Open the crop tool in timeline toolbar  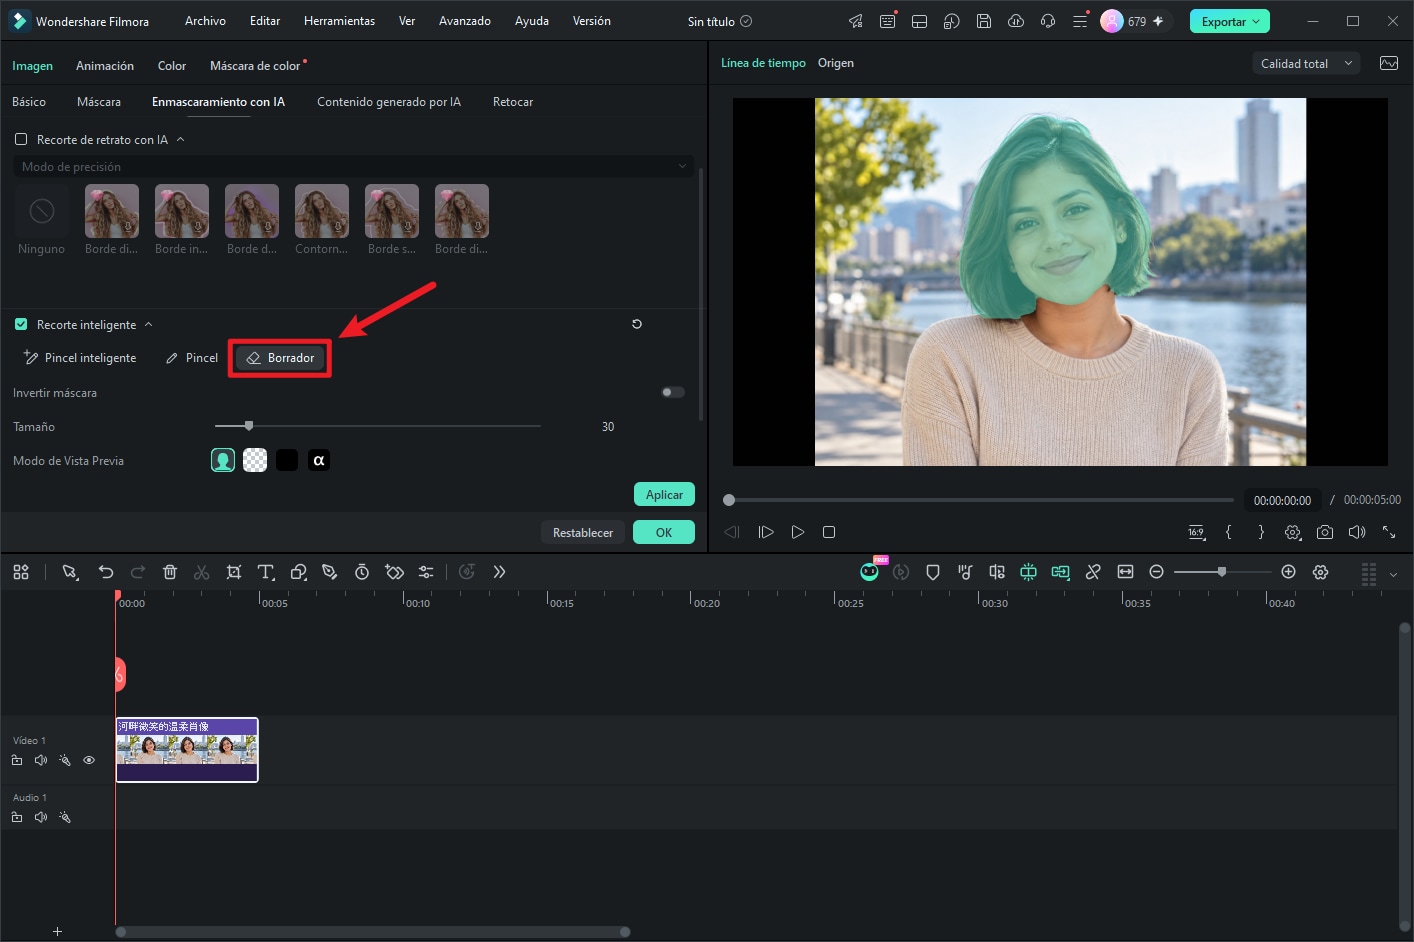234,572
